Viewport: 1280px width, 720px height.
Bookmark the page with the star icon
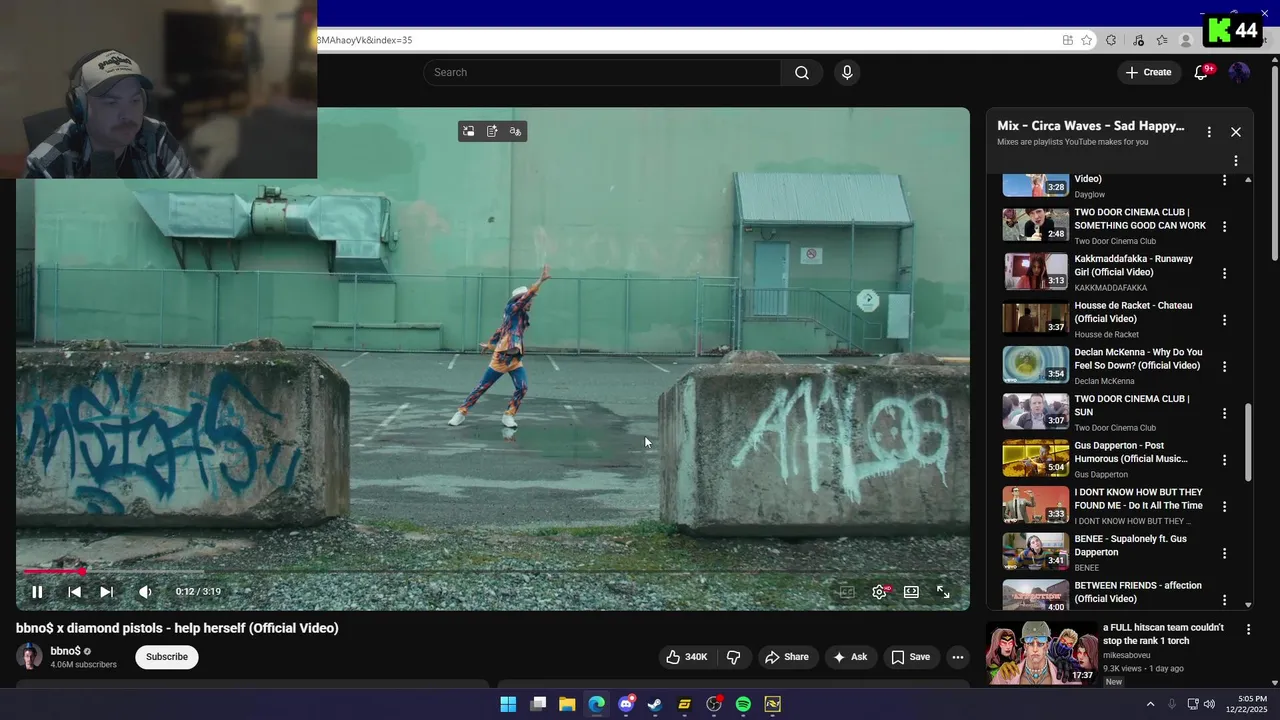(1087, 40)
